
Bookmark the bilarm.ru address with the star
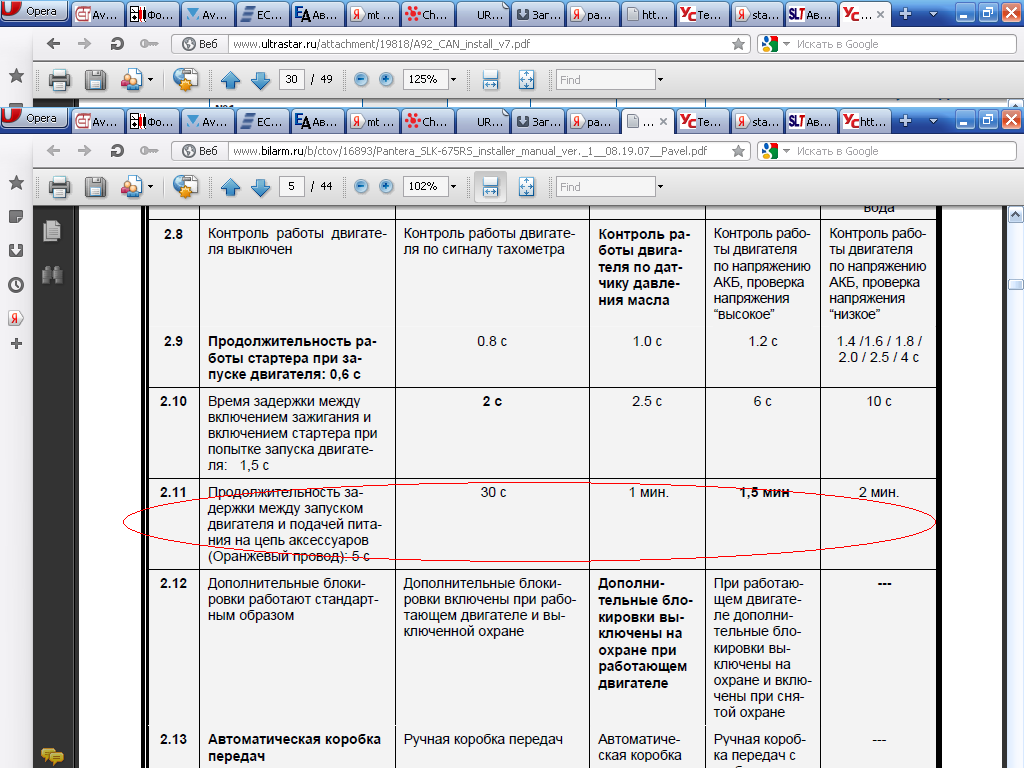point(739,152)
